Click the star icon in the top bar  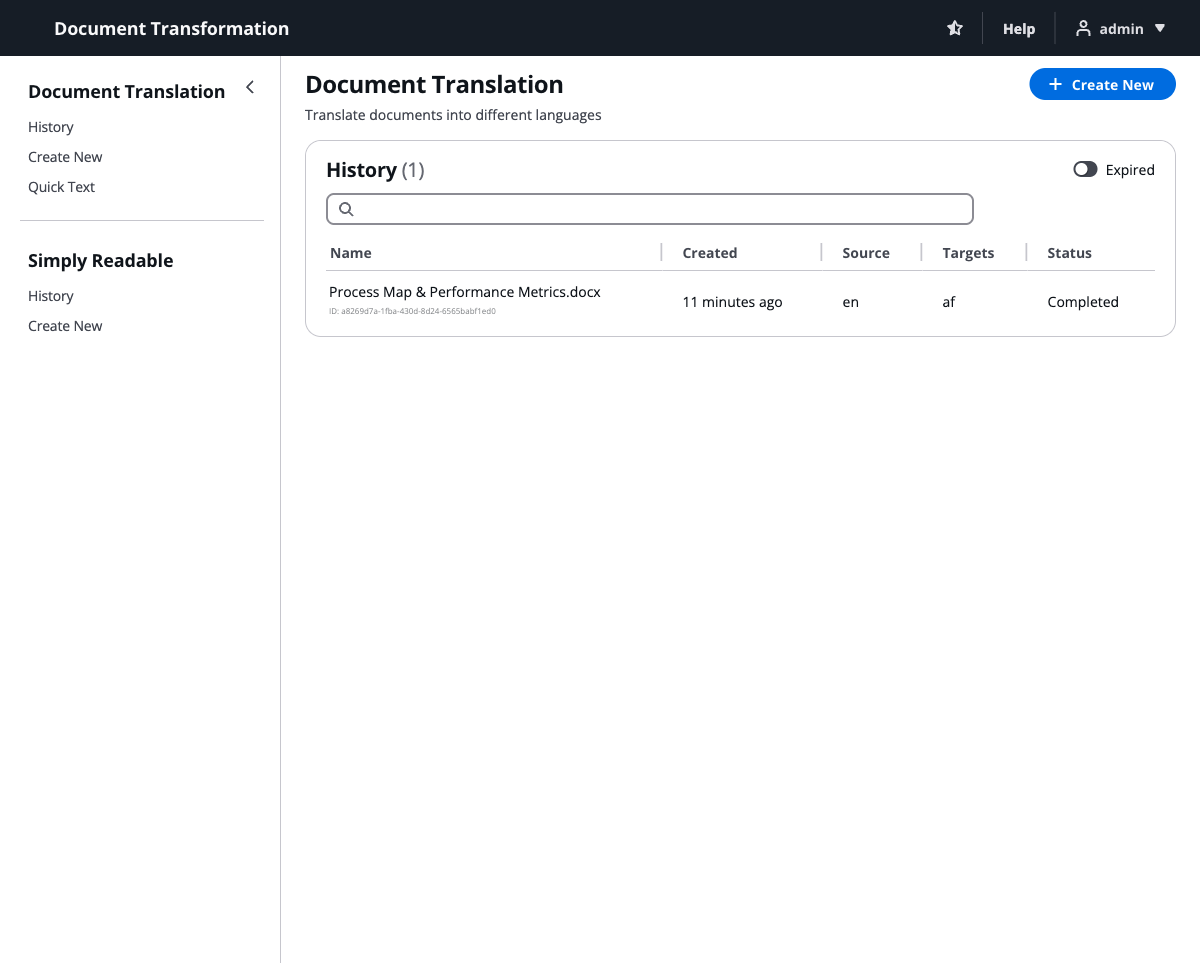[x=954, y=28]
